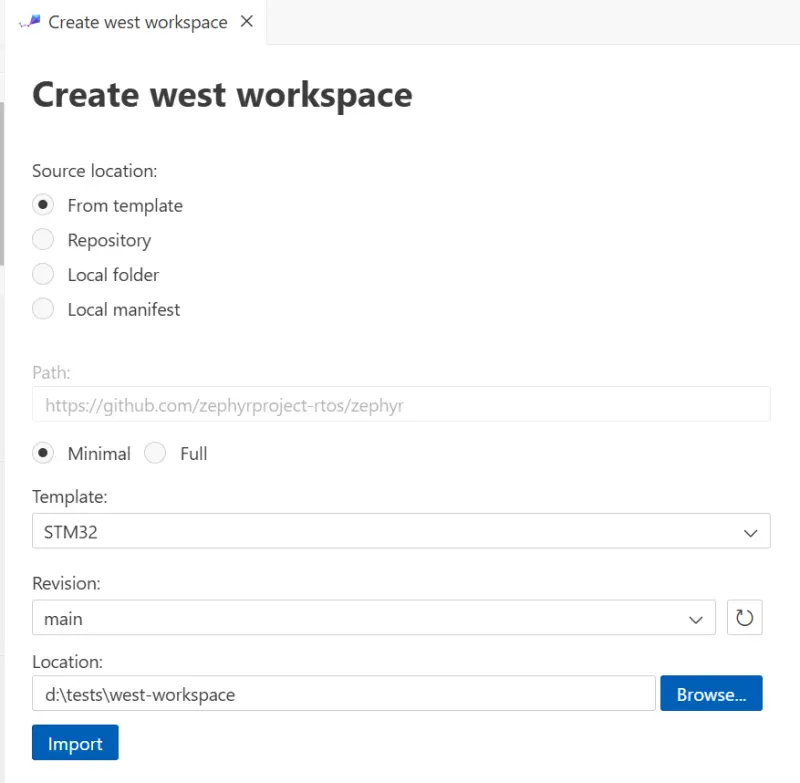Viewport: 800px width, 783px height.
Task: Switch to the Full workspace option
Action: pyautogui.click(x=155, y=453)
